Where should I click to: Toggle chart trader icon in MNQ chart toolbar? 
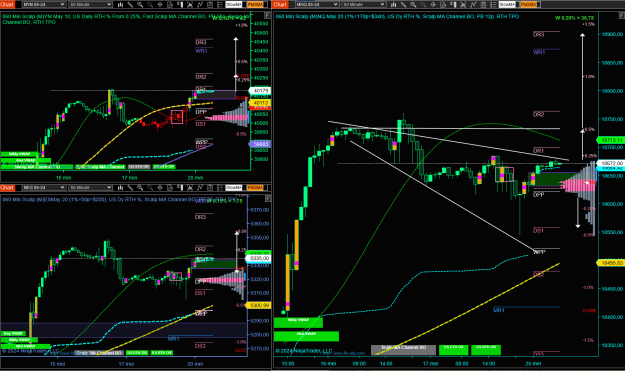(x=453, y=4)
